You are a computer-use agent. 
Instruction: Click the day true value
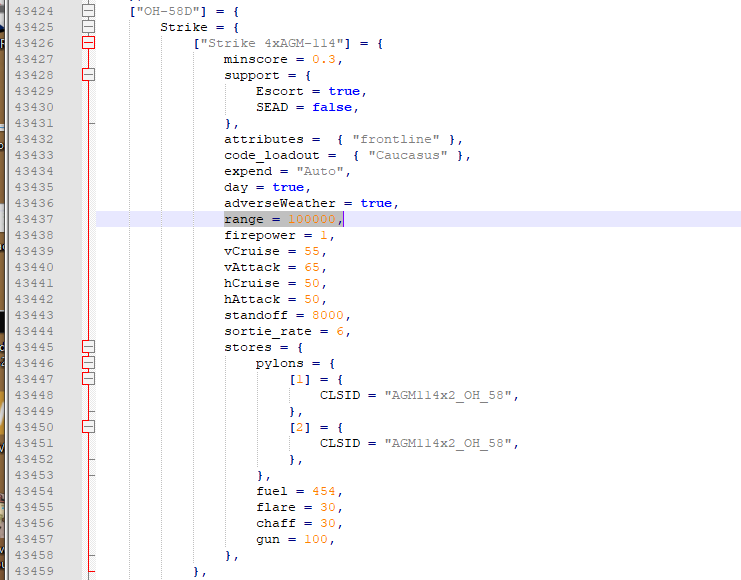(288, 187)
